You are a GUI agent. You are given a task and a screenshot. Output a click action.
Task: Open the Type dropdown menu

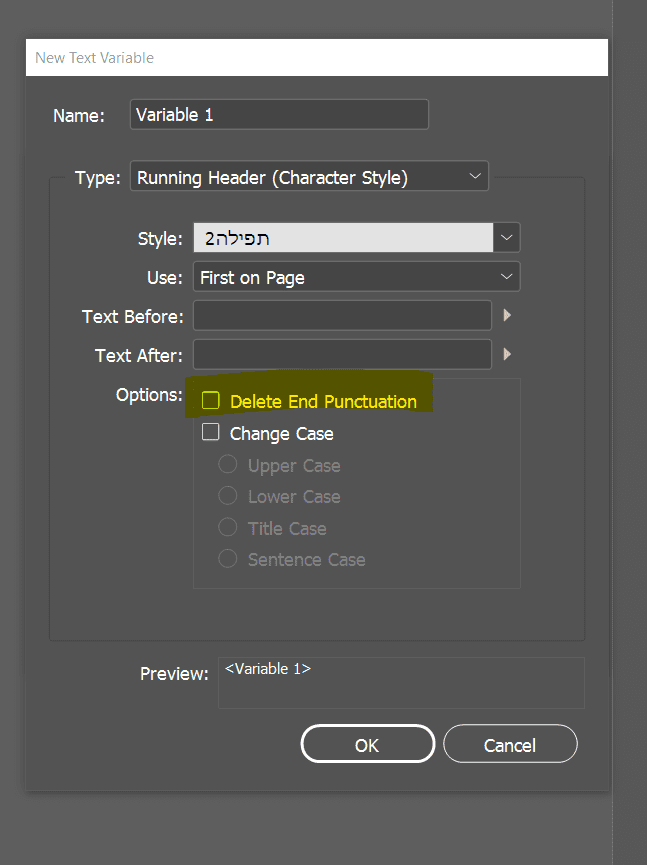point(474,178)
